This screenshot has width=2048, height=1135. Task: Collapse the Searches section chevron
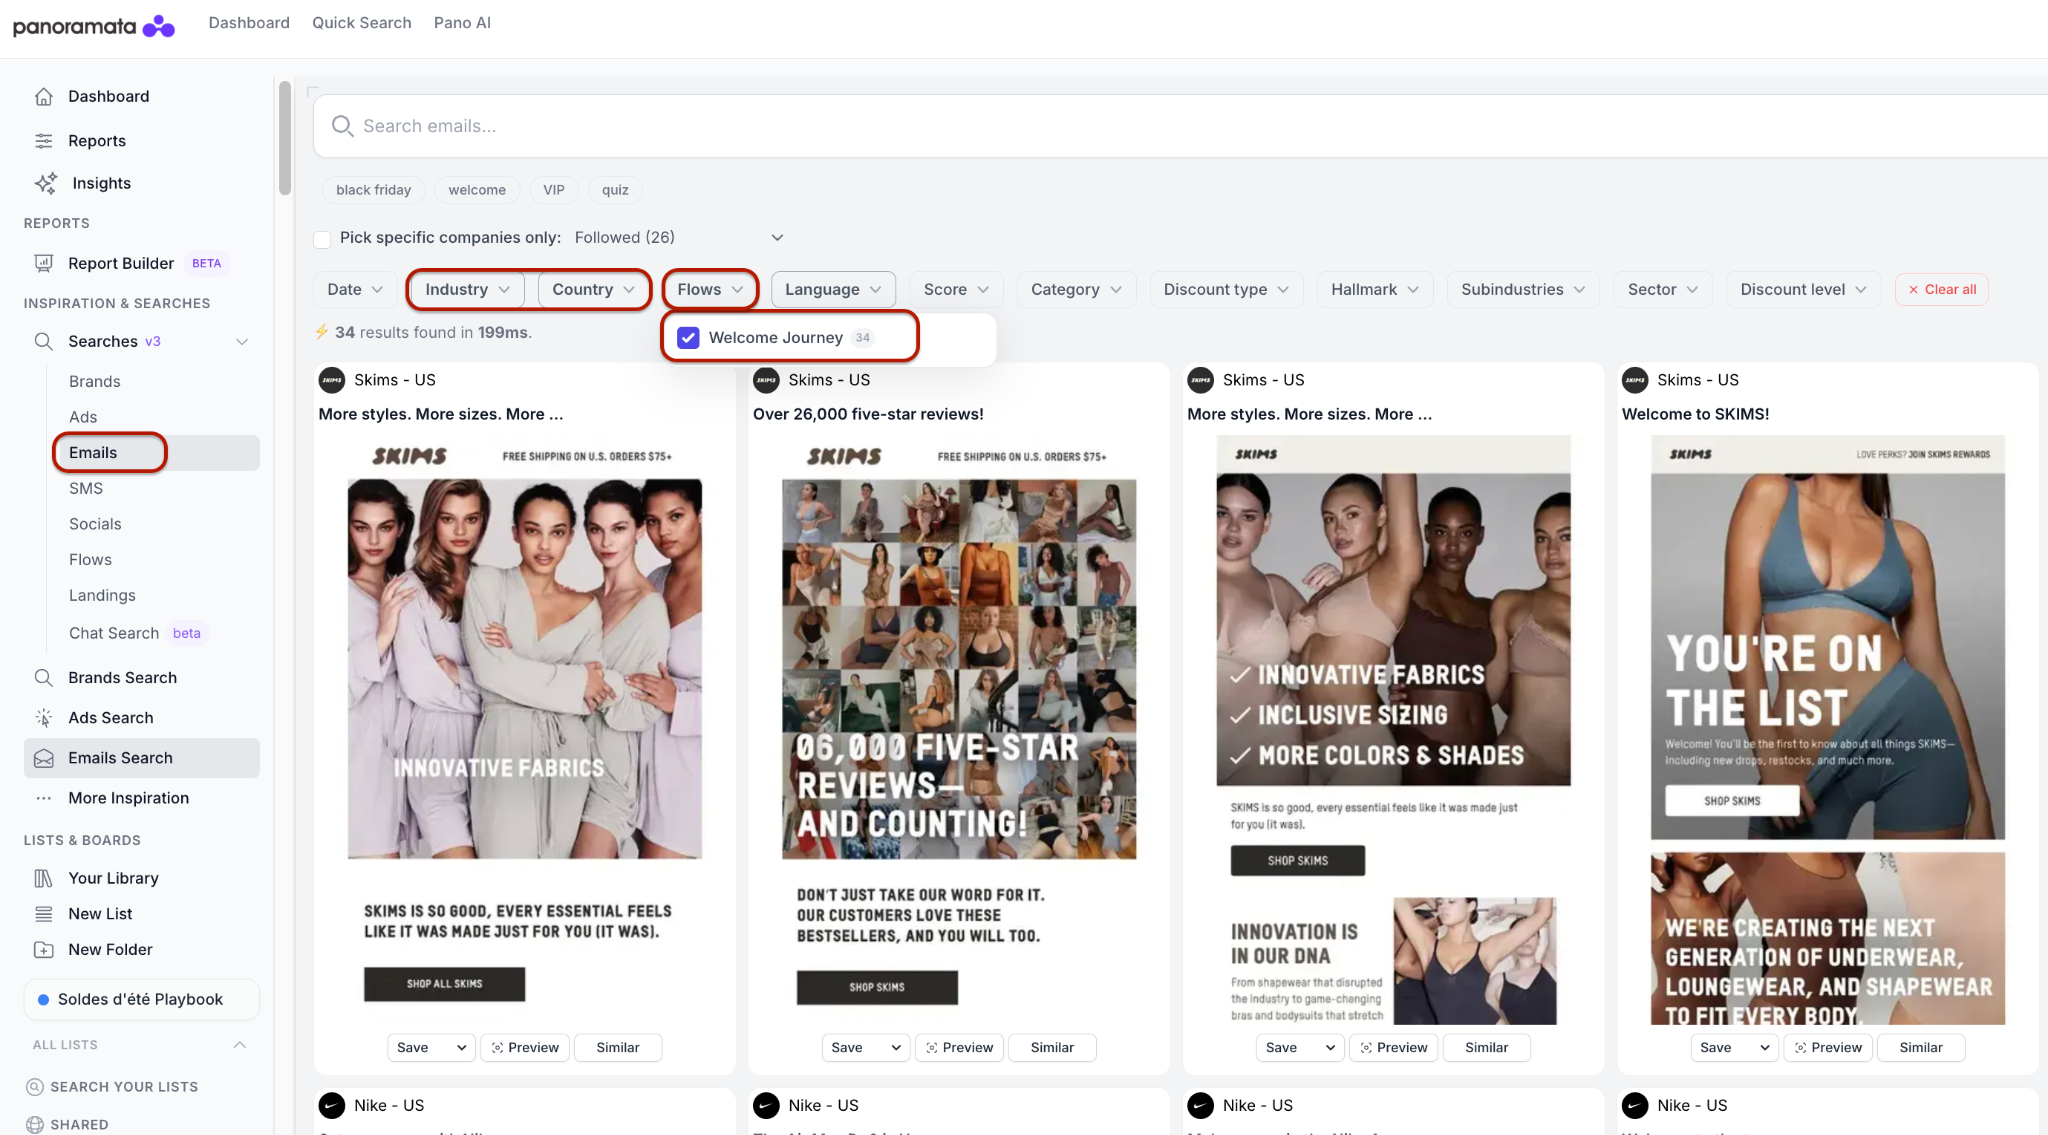point(242,342)
